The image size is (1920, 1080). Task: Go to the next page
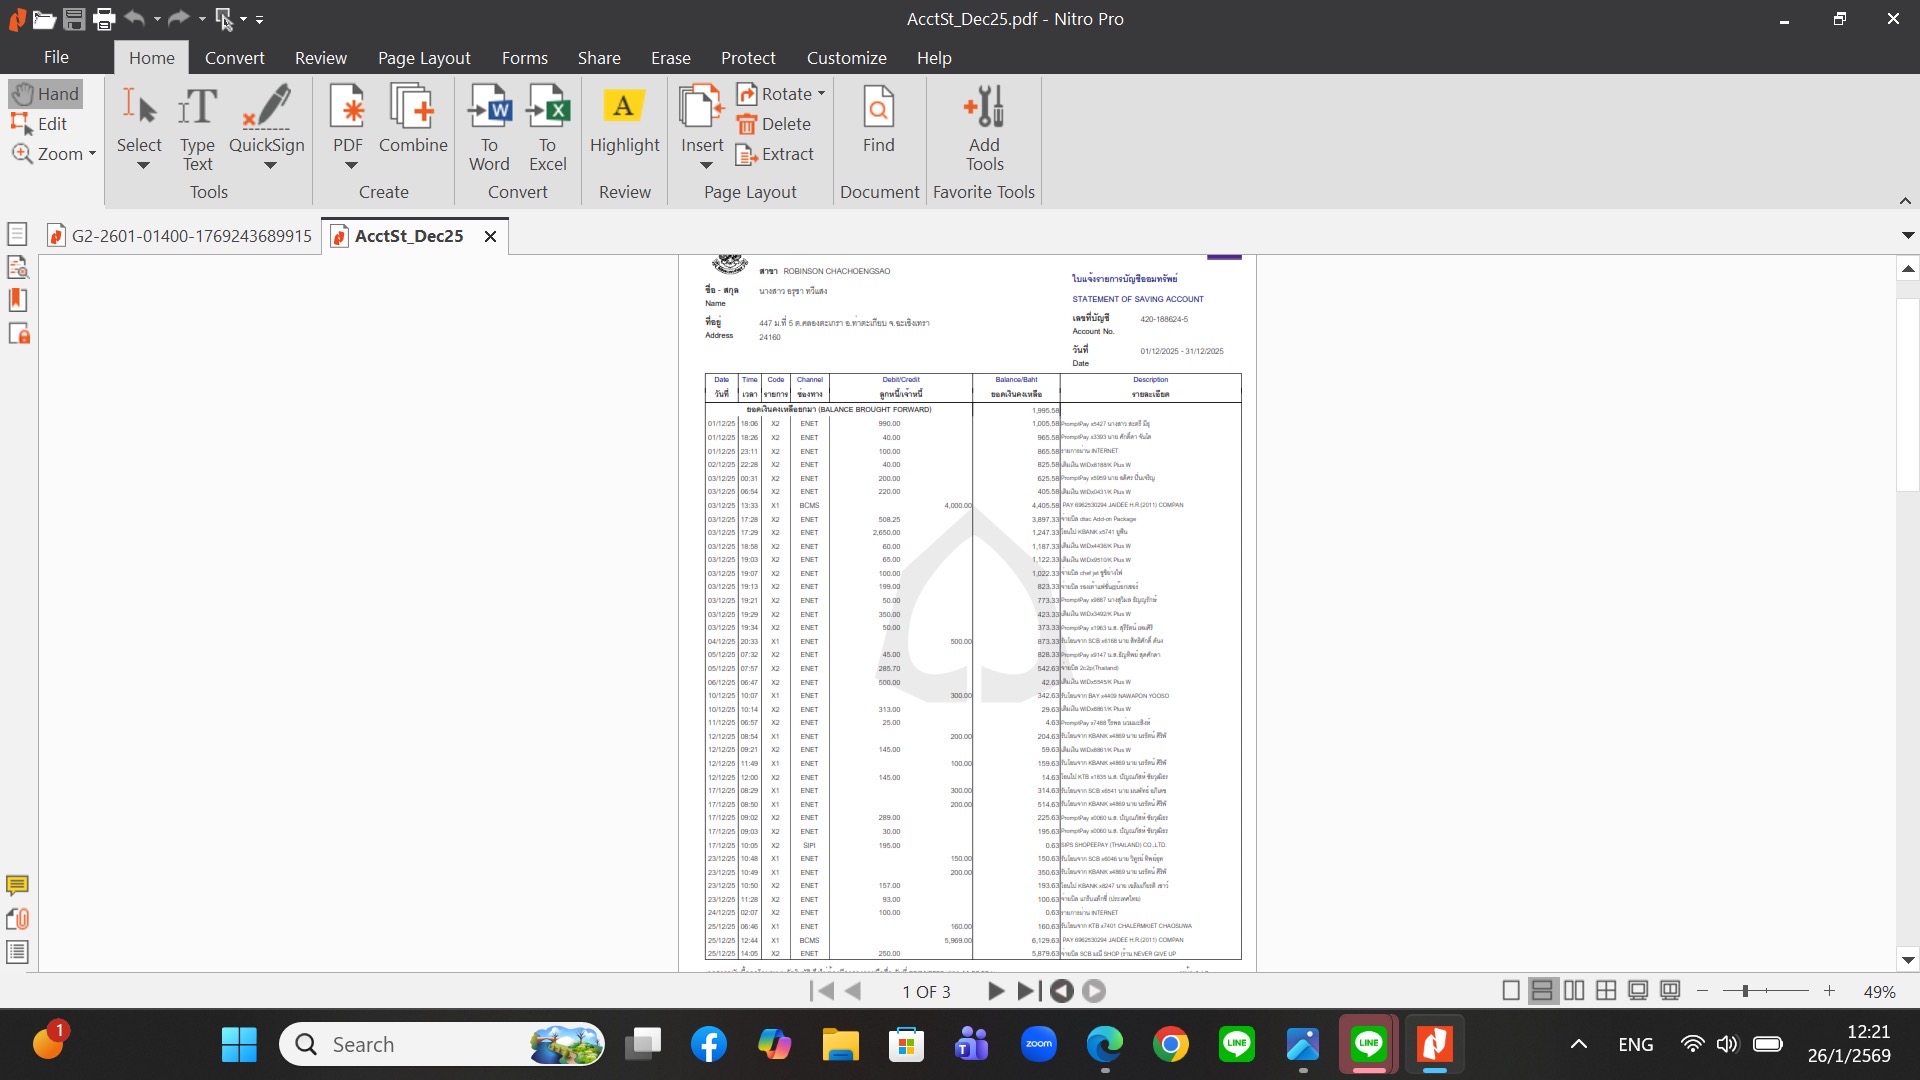tap(995, 991)
